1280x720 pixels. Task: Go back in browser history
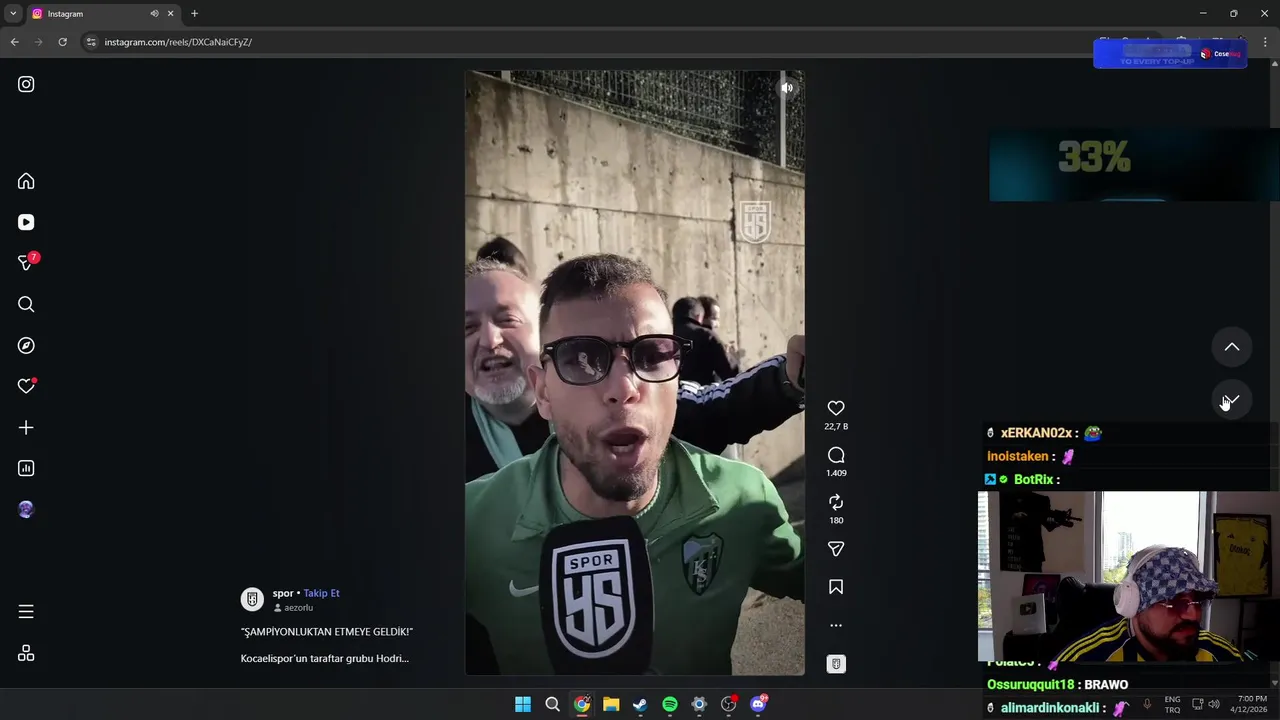[x=14, y=42]
